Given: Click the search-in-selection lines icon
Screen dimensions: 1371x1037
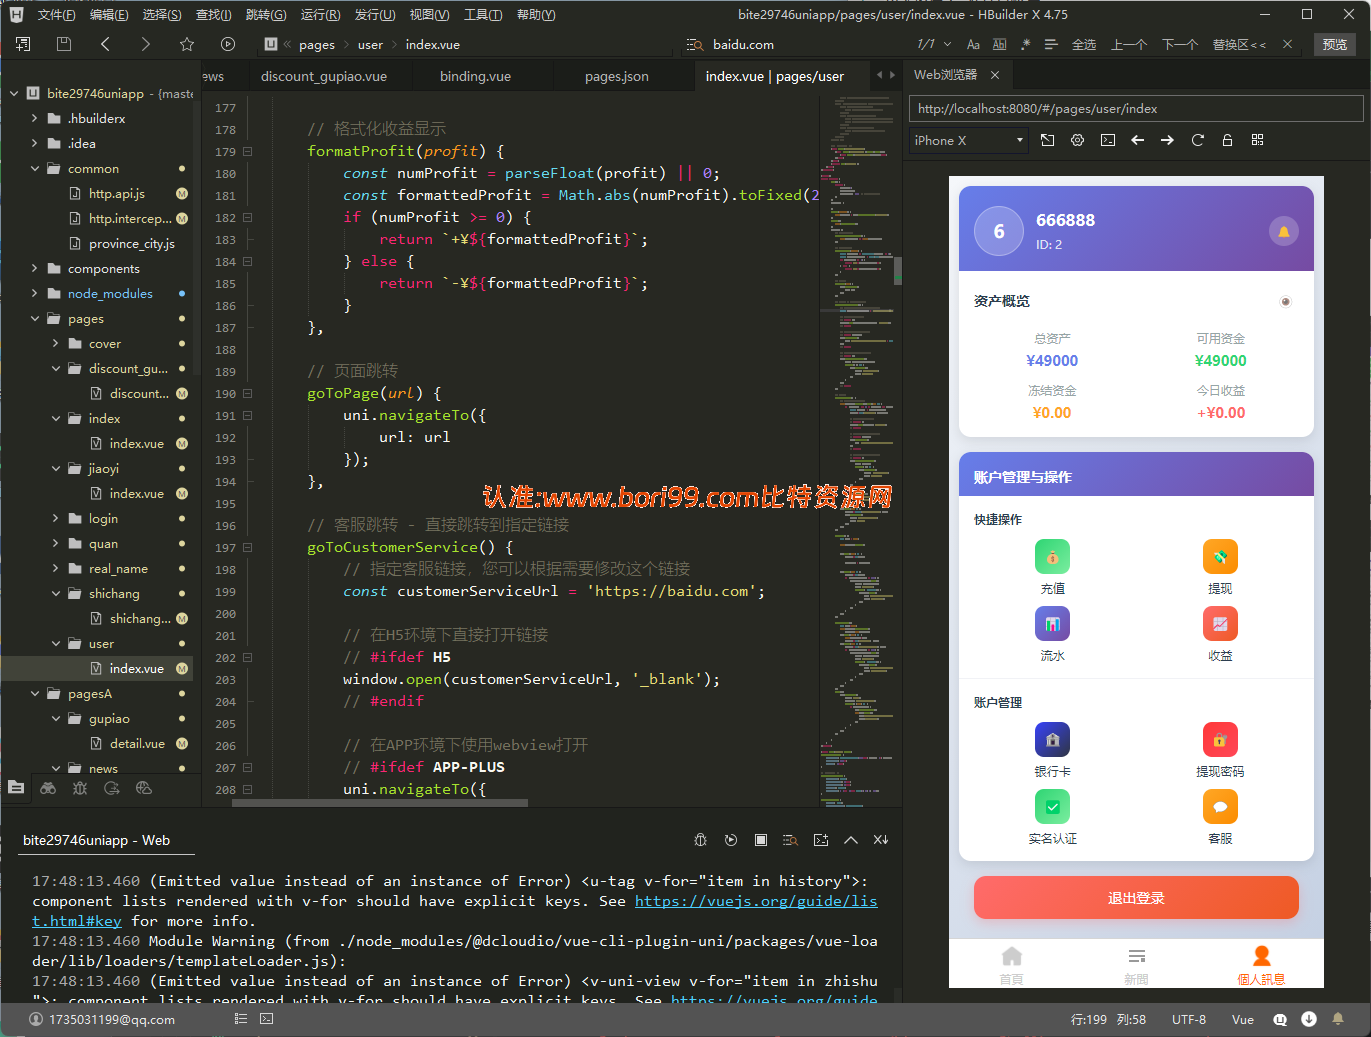Looking at the screenshot, I should [1051, 44].
